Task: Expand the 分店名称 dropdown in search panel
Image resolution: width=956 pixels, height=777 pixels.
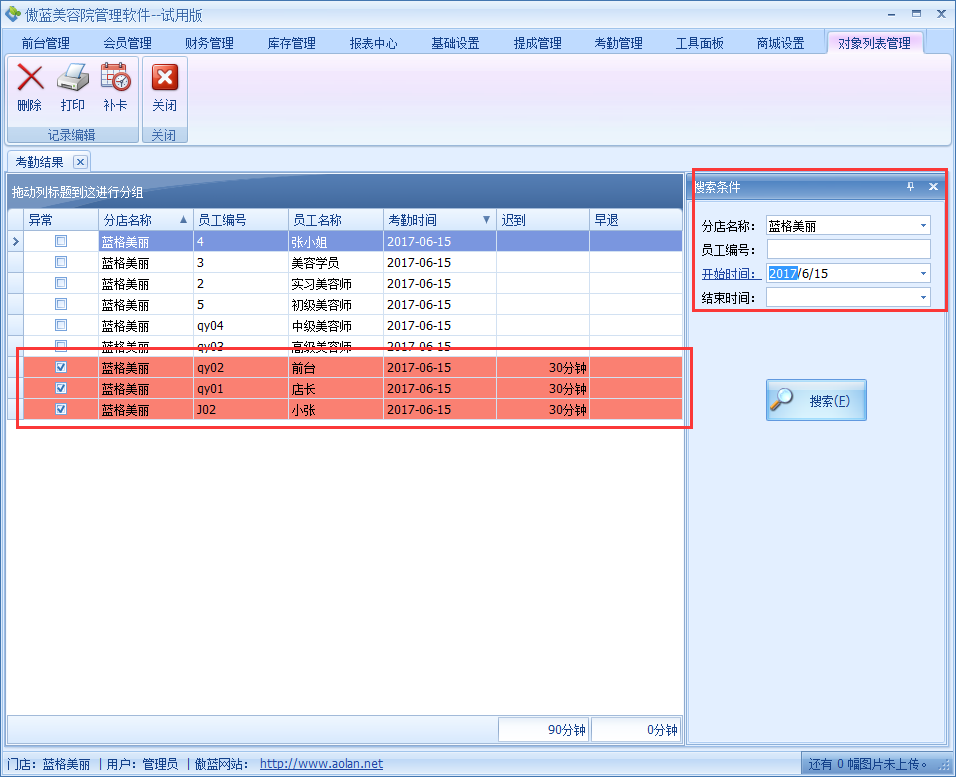Action: 922,226
